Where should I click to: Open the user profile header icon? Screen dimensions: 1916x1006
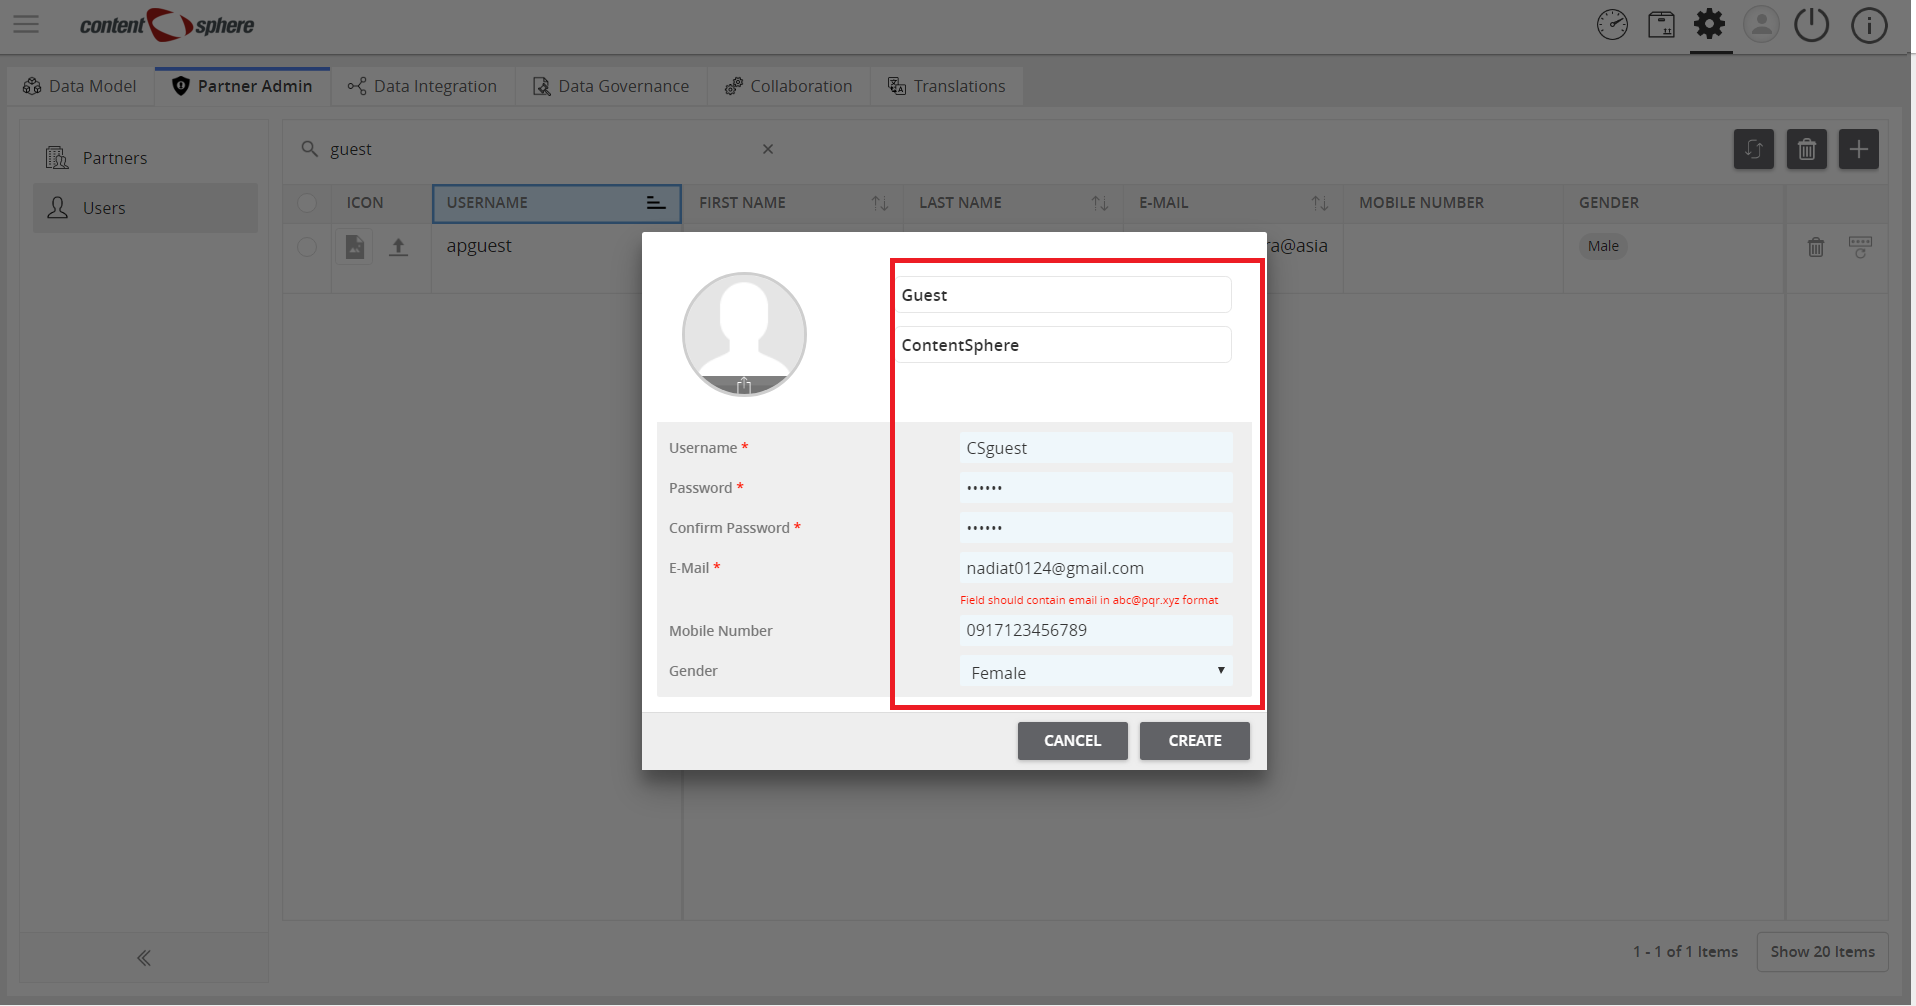click(x=1761, y=24)
